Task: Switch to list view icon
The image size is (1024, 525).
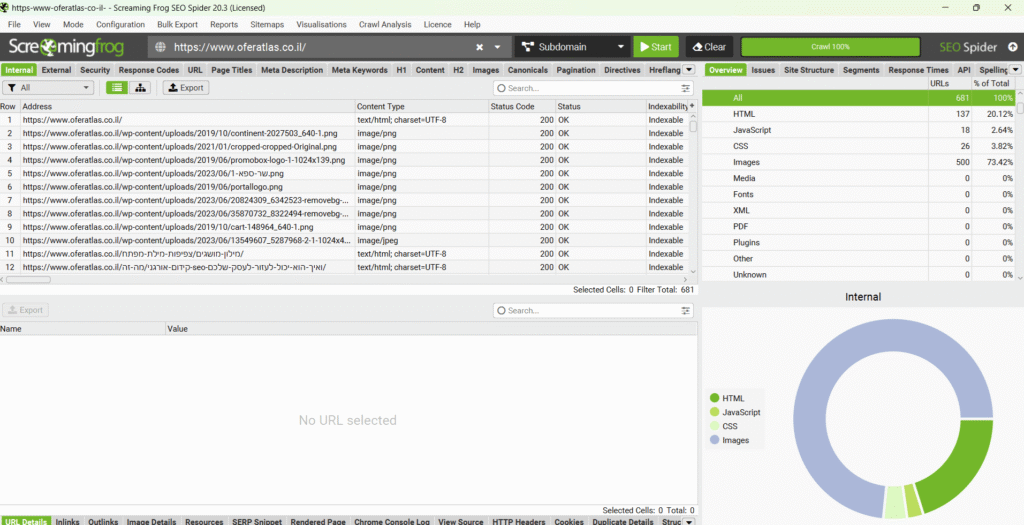Action: click(117, 88)
